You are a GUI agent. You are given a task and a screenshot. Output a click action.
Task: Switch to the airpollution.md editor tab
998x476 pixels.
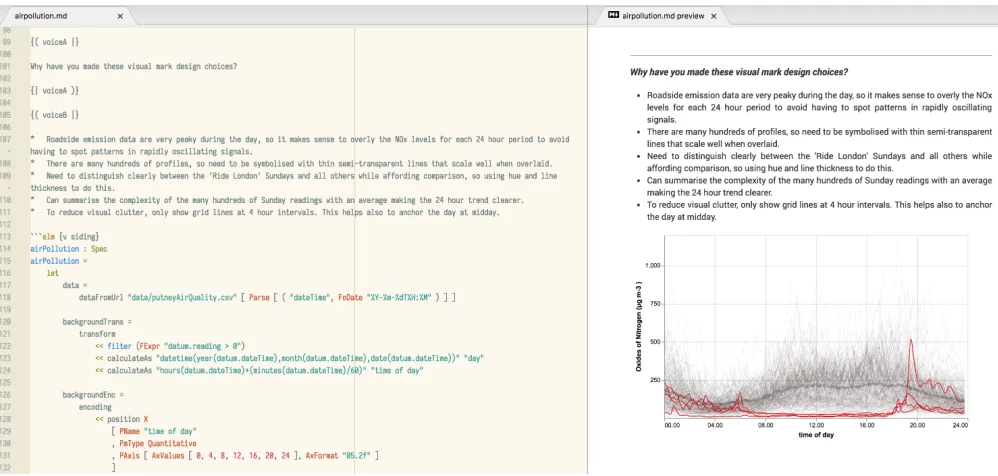[x=66, y=16]
